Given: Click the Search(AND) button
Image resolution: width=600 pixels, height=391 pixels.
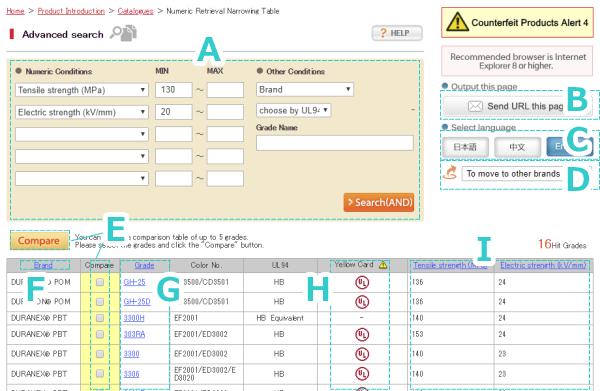Looking at the screenshot, I should click(x=379, y=202).
